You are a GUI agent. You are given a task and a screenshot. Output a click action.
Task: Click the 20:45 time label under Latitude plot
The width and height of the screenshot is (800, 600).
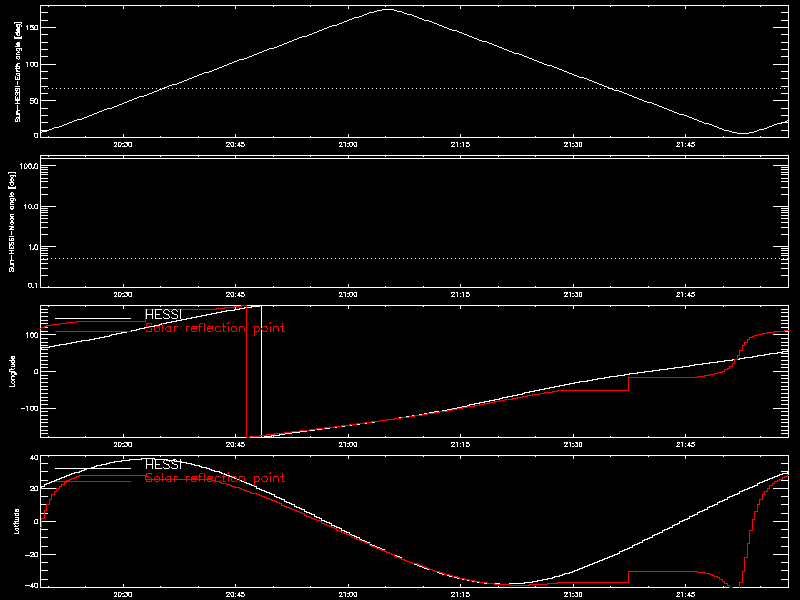click(x=235, y=595)
